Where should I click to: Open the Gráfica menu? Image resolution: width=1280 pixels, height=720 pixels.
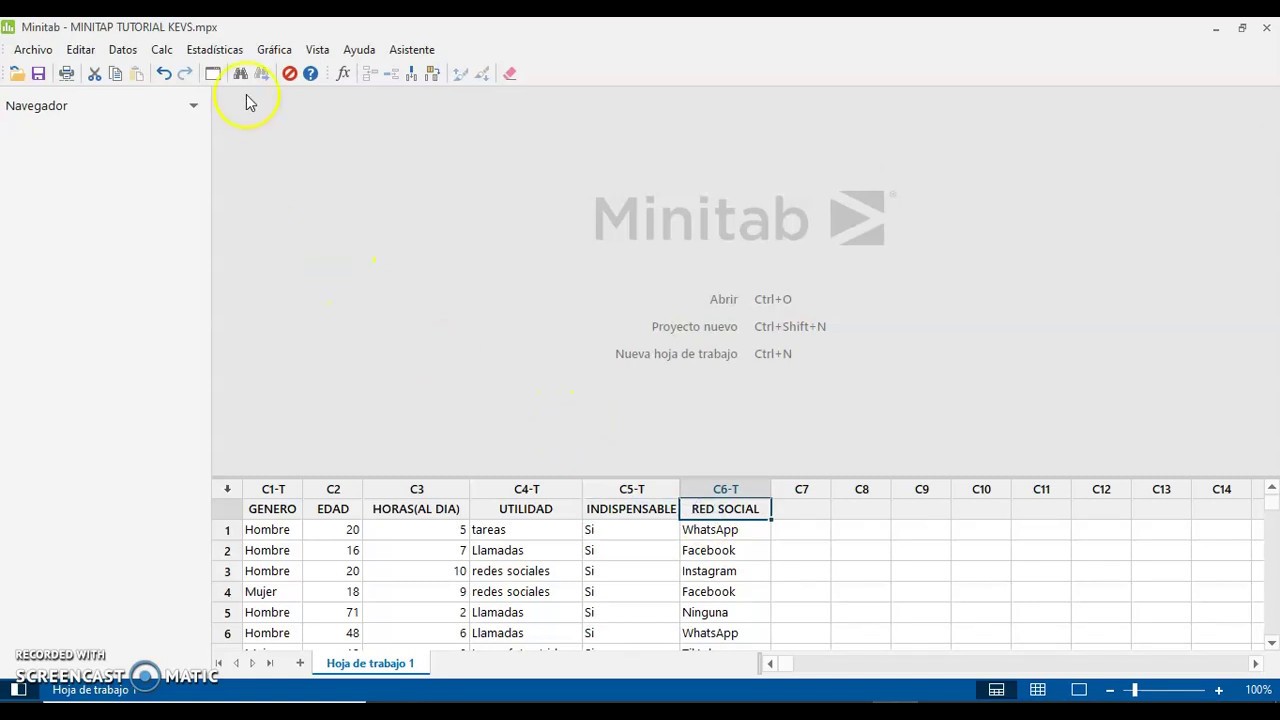coord(274,50)
